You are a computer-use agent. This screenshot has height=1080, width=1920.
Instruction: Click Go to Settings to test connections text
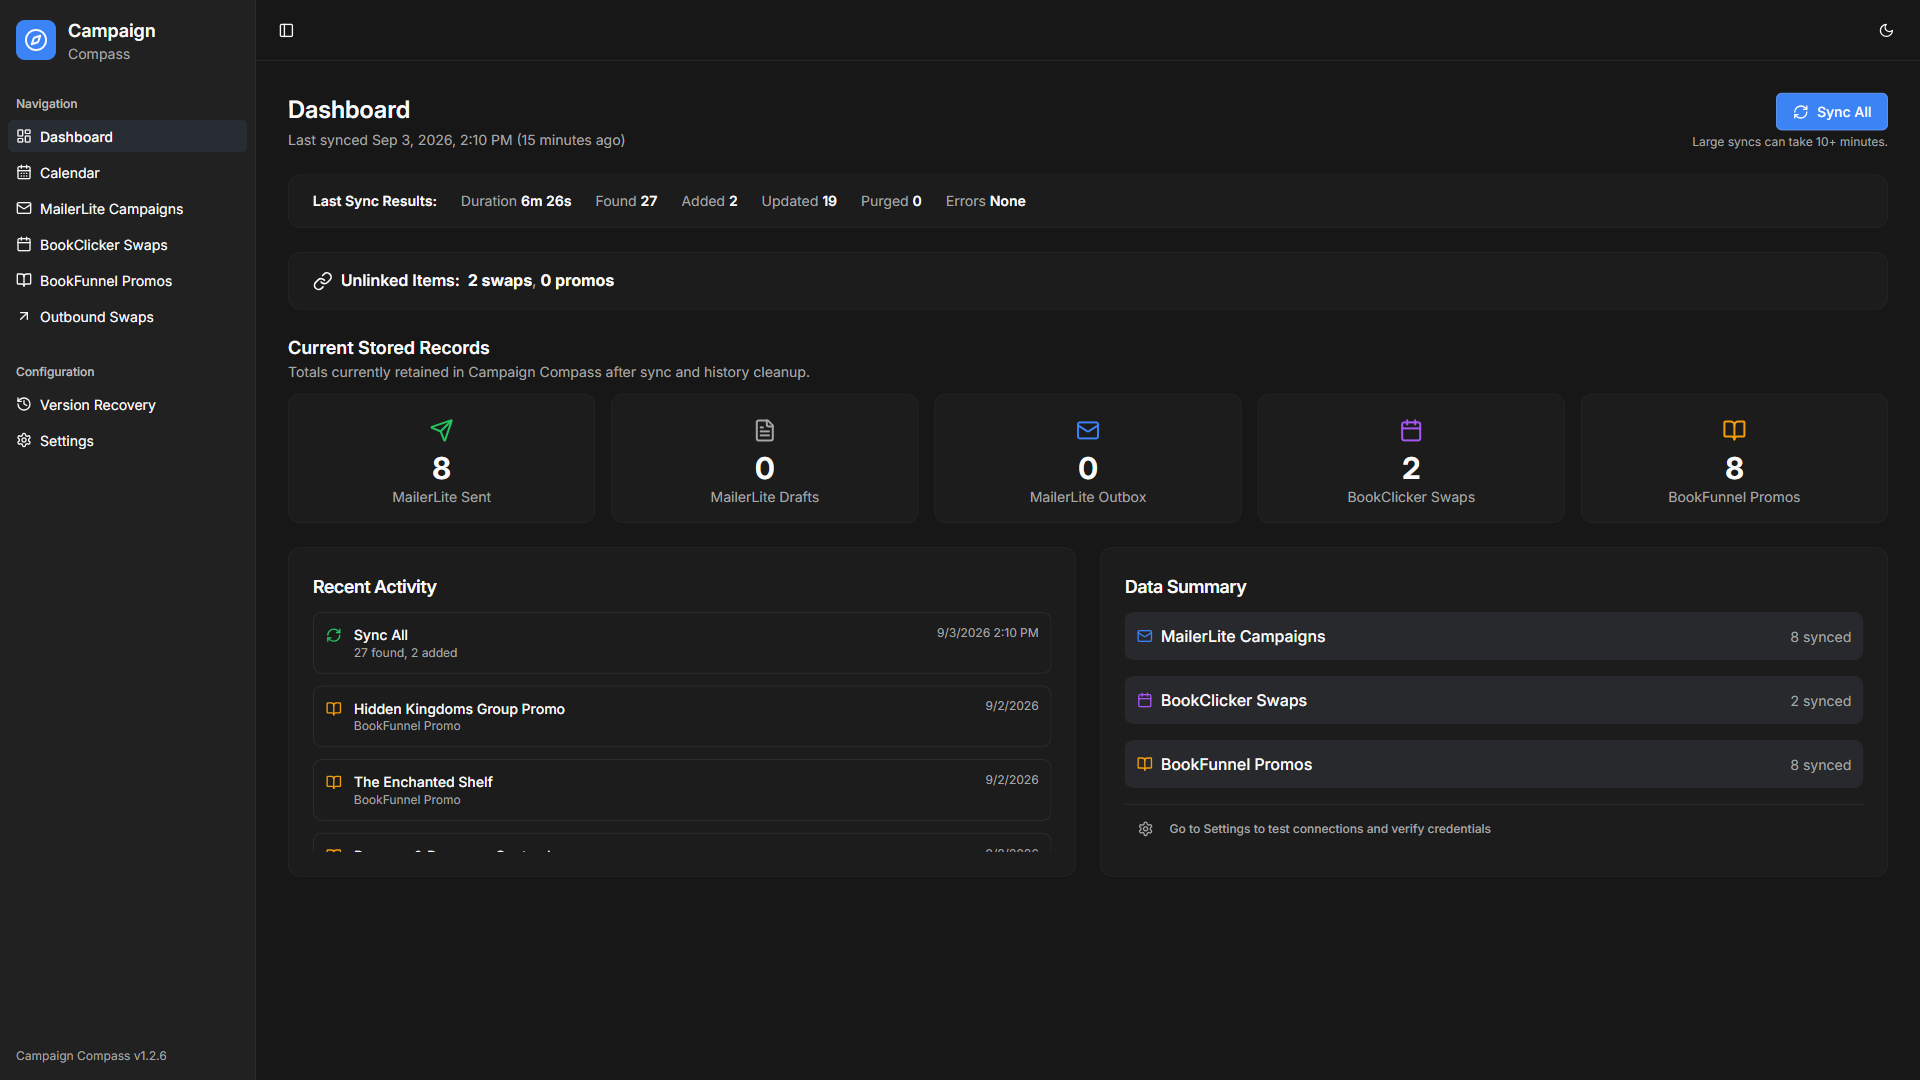(1329, 829)
